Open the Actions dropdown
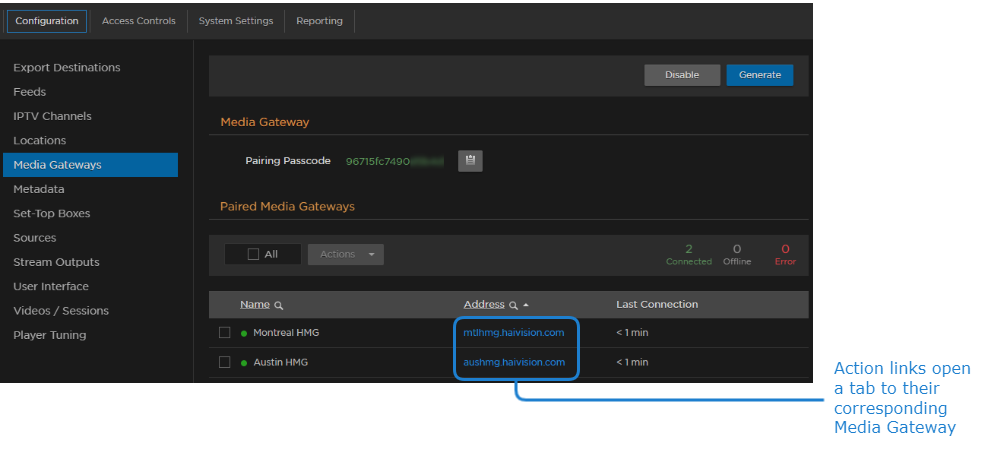 (345, 254)
